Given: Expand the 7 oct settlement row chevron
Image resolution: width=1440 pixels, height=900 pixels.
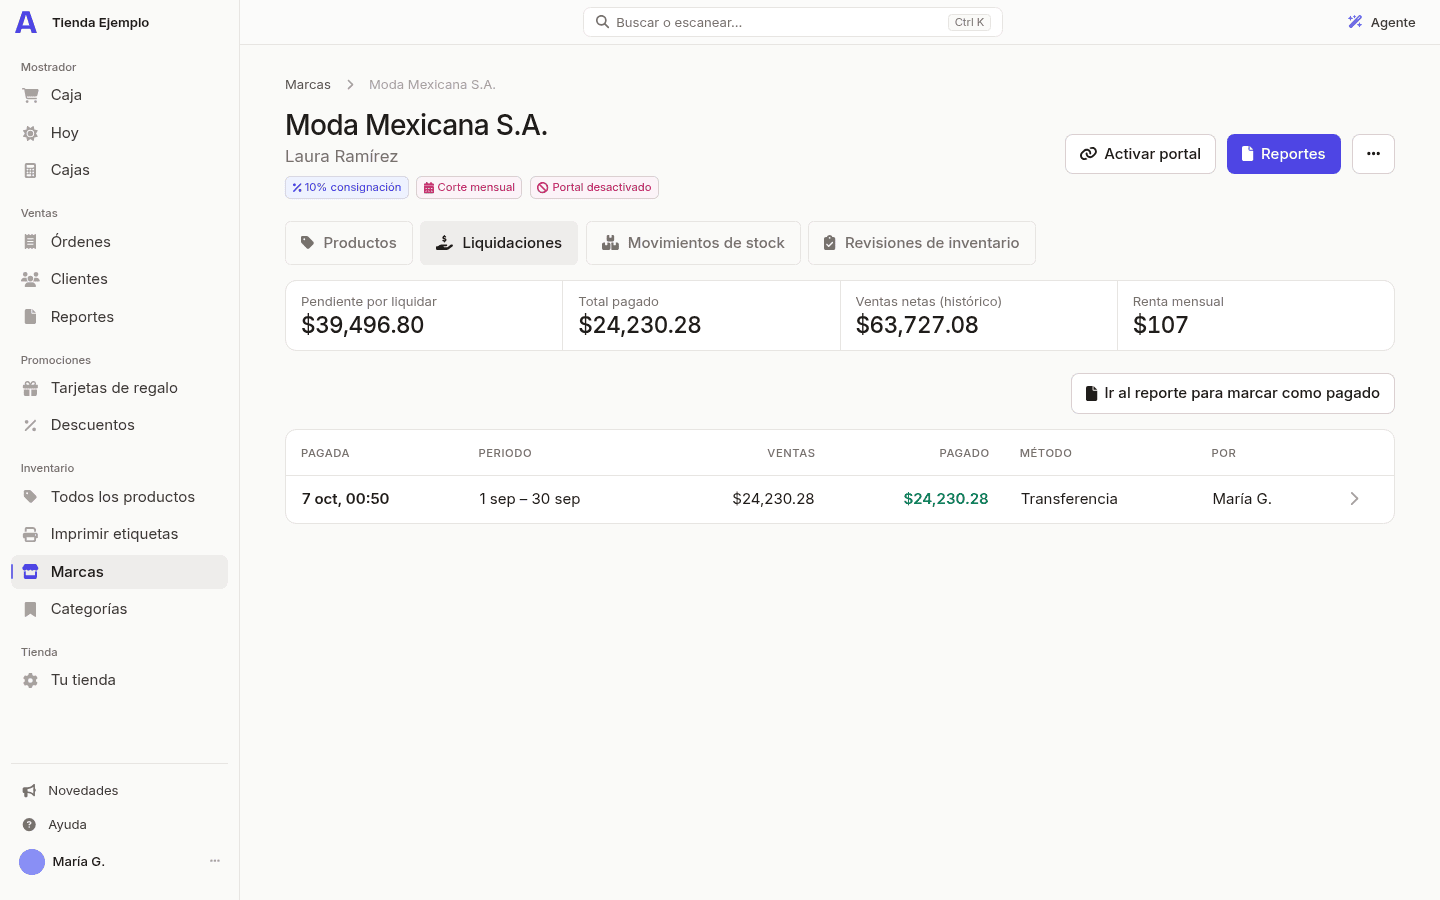Looking at the screenshot, I should coord(1354,499).
